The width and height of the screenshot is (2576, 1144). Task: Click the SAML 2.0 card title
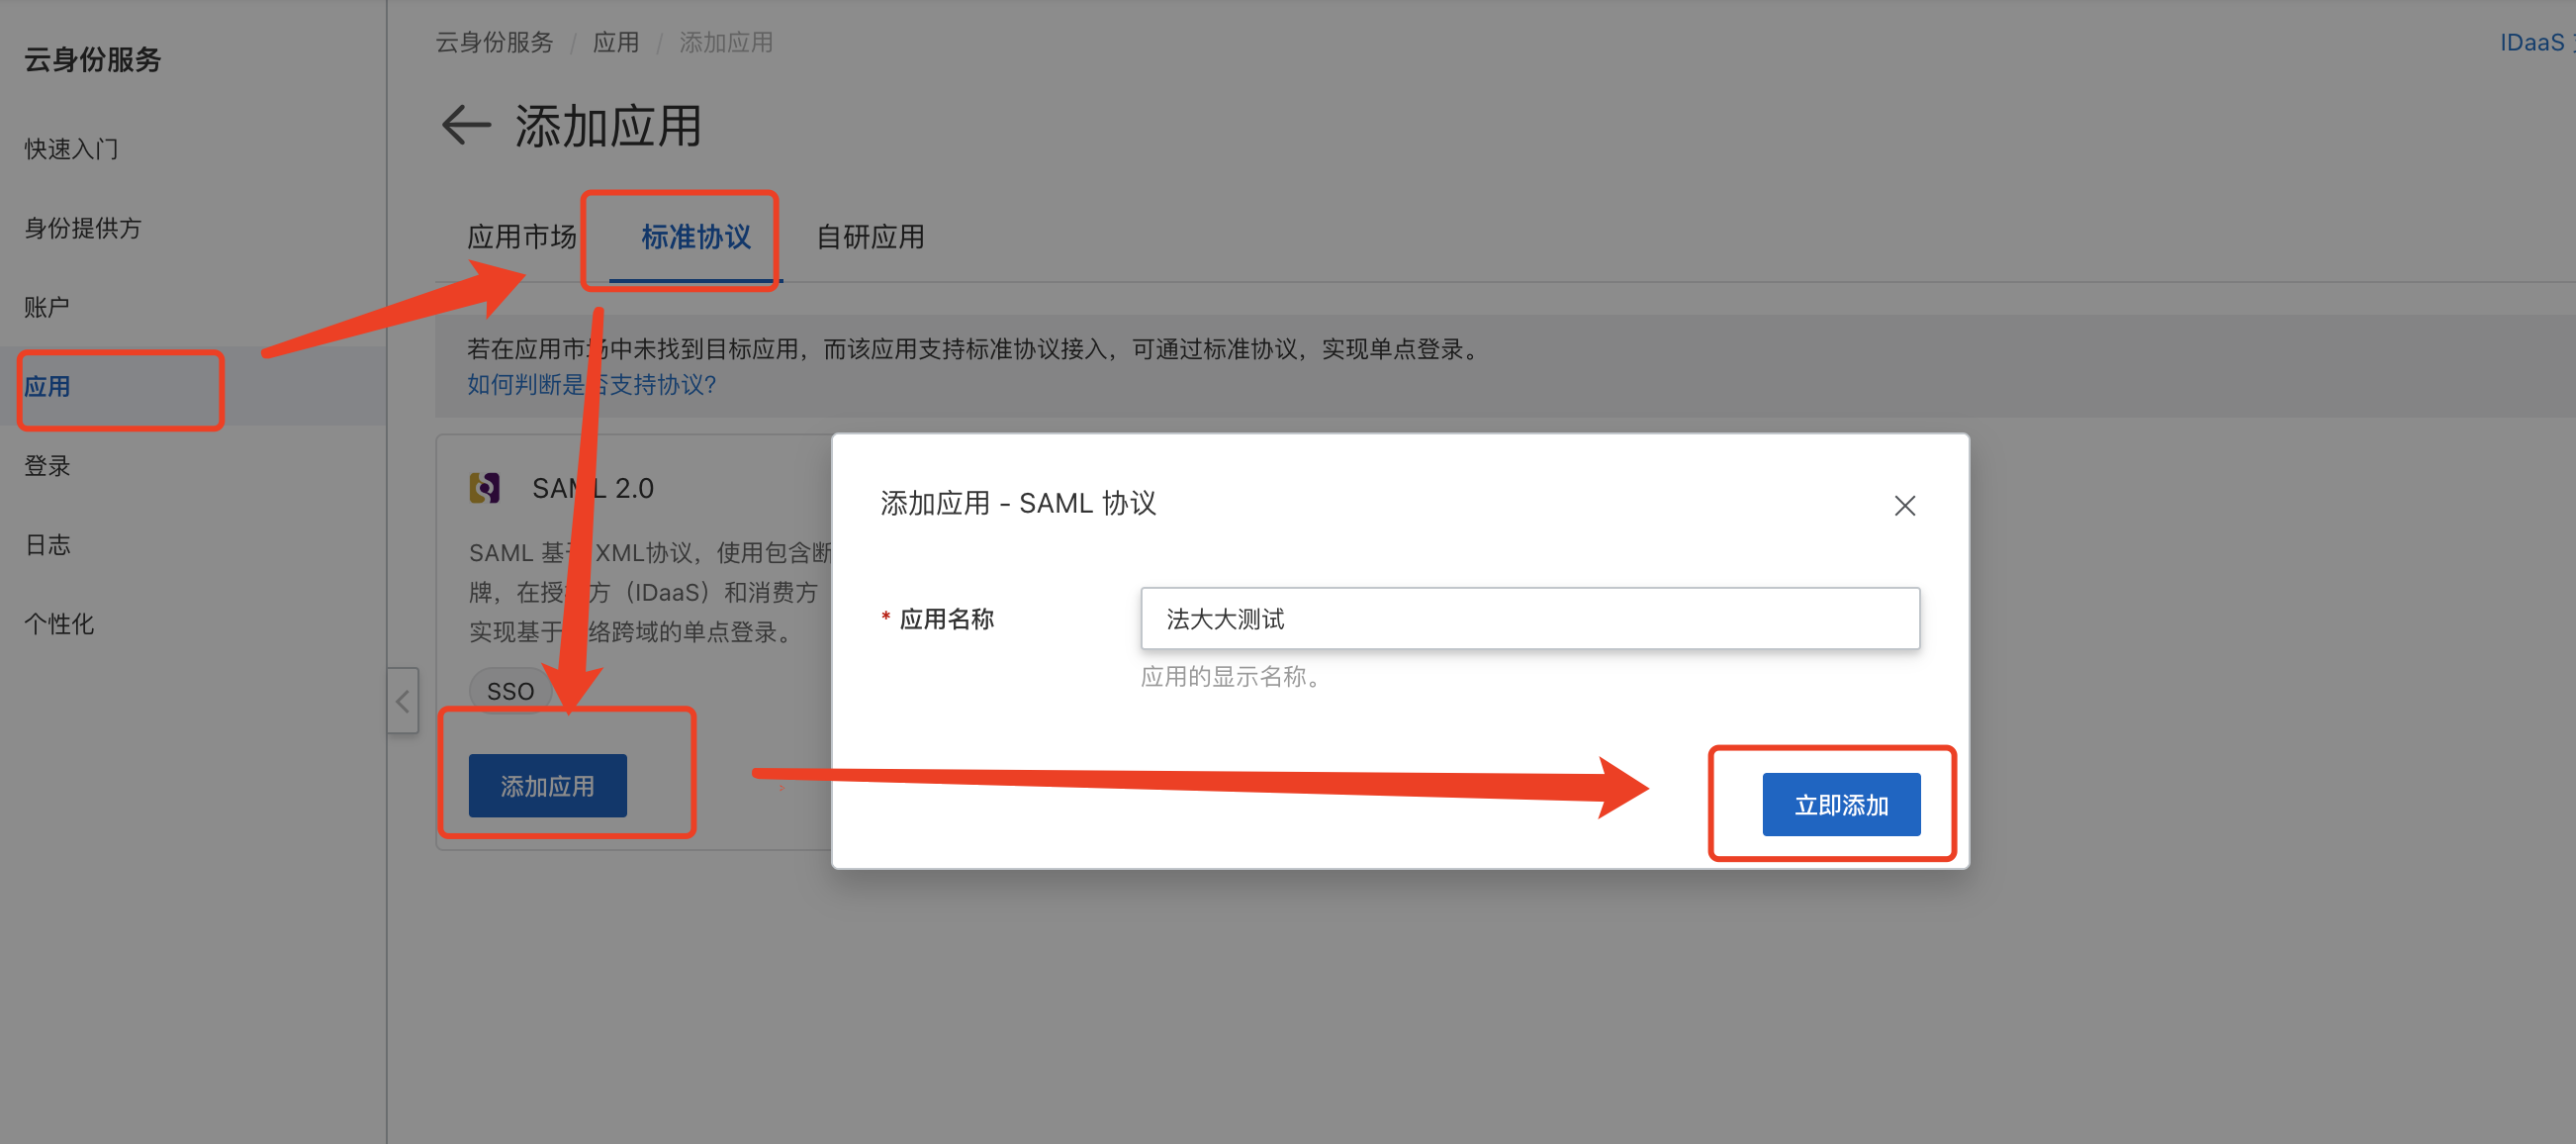click(x=593, y=488)
